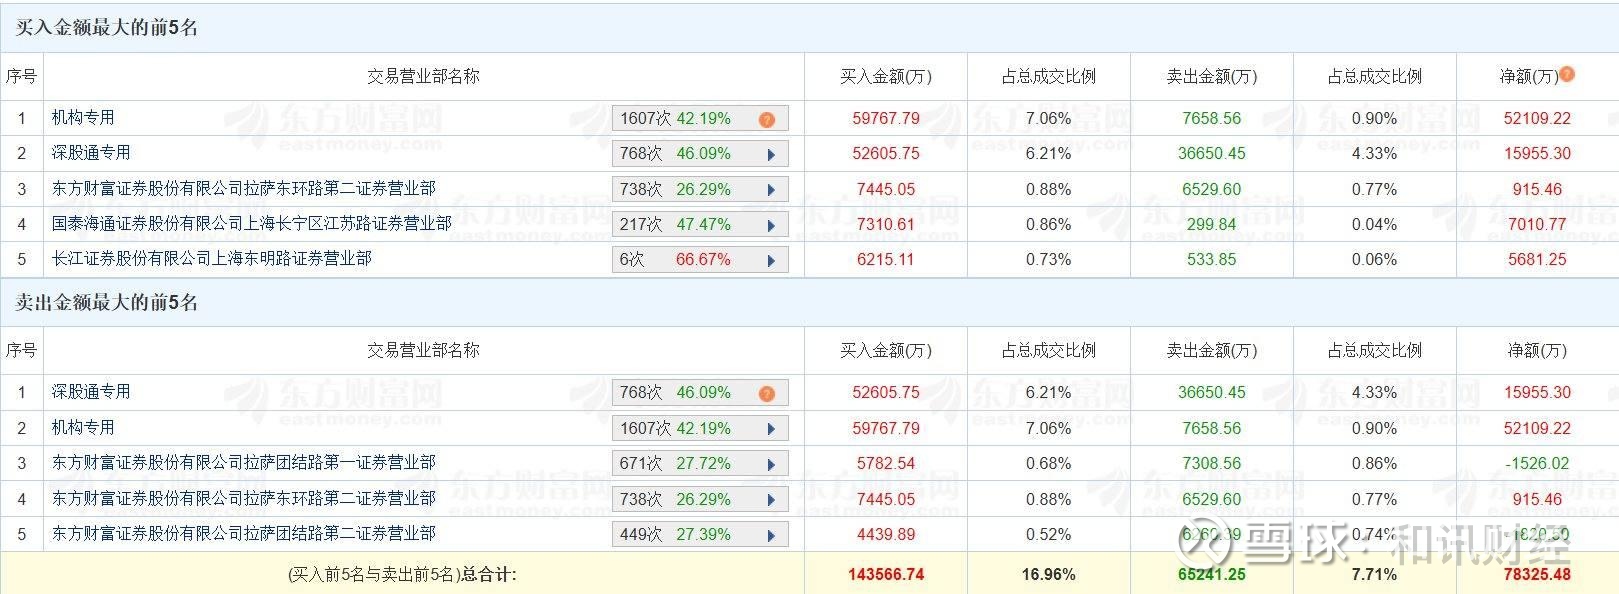Click 深股通专用 name in the sell table
The height and width of the screenshot is (594, 1619).
(x=91, y=392)
